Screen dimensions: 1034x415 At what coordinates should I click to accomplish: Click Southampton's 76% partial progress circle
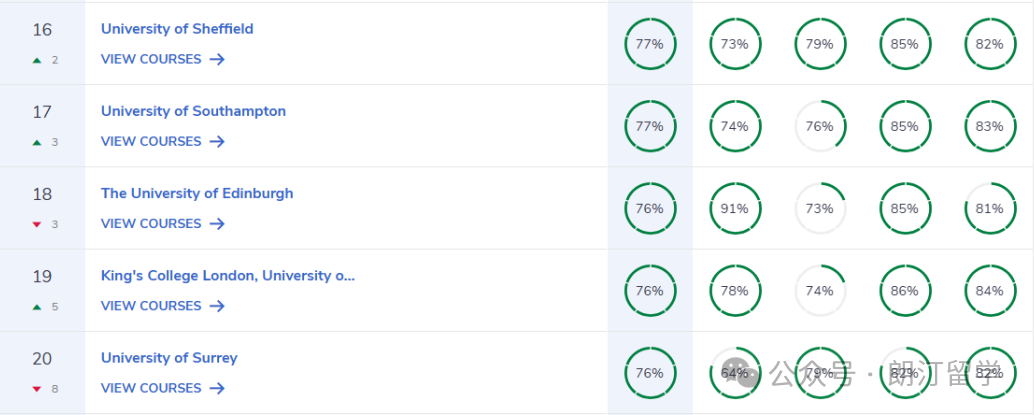820,126
